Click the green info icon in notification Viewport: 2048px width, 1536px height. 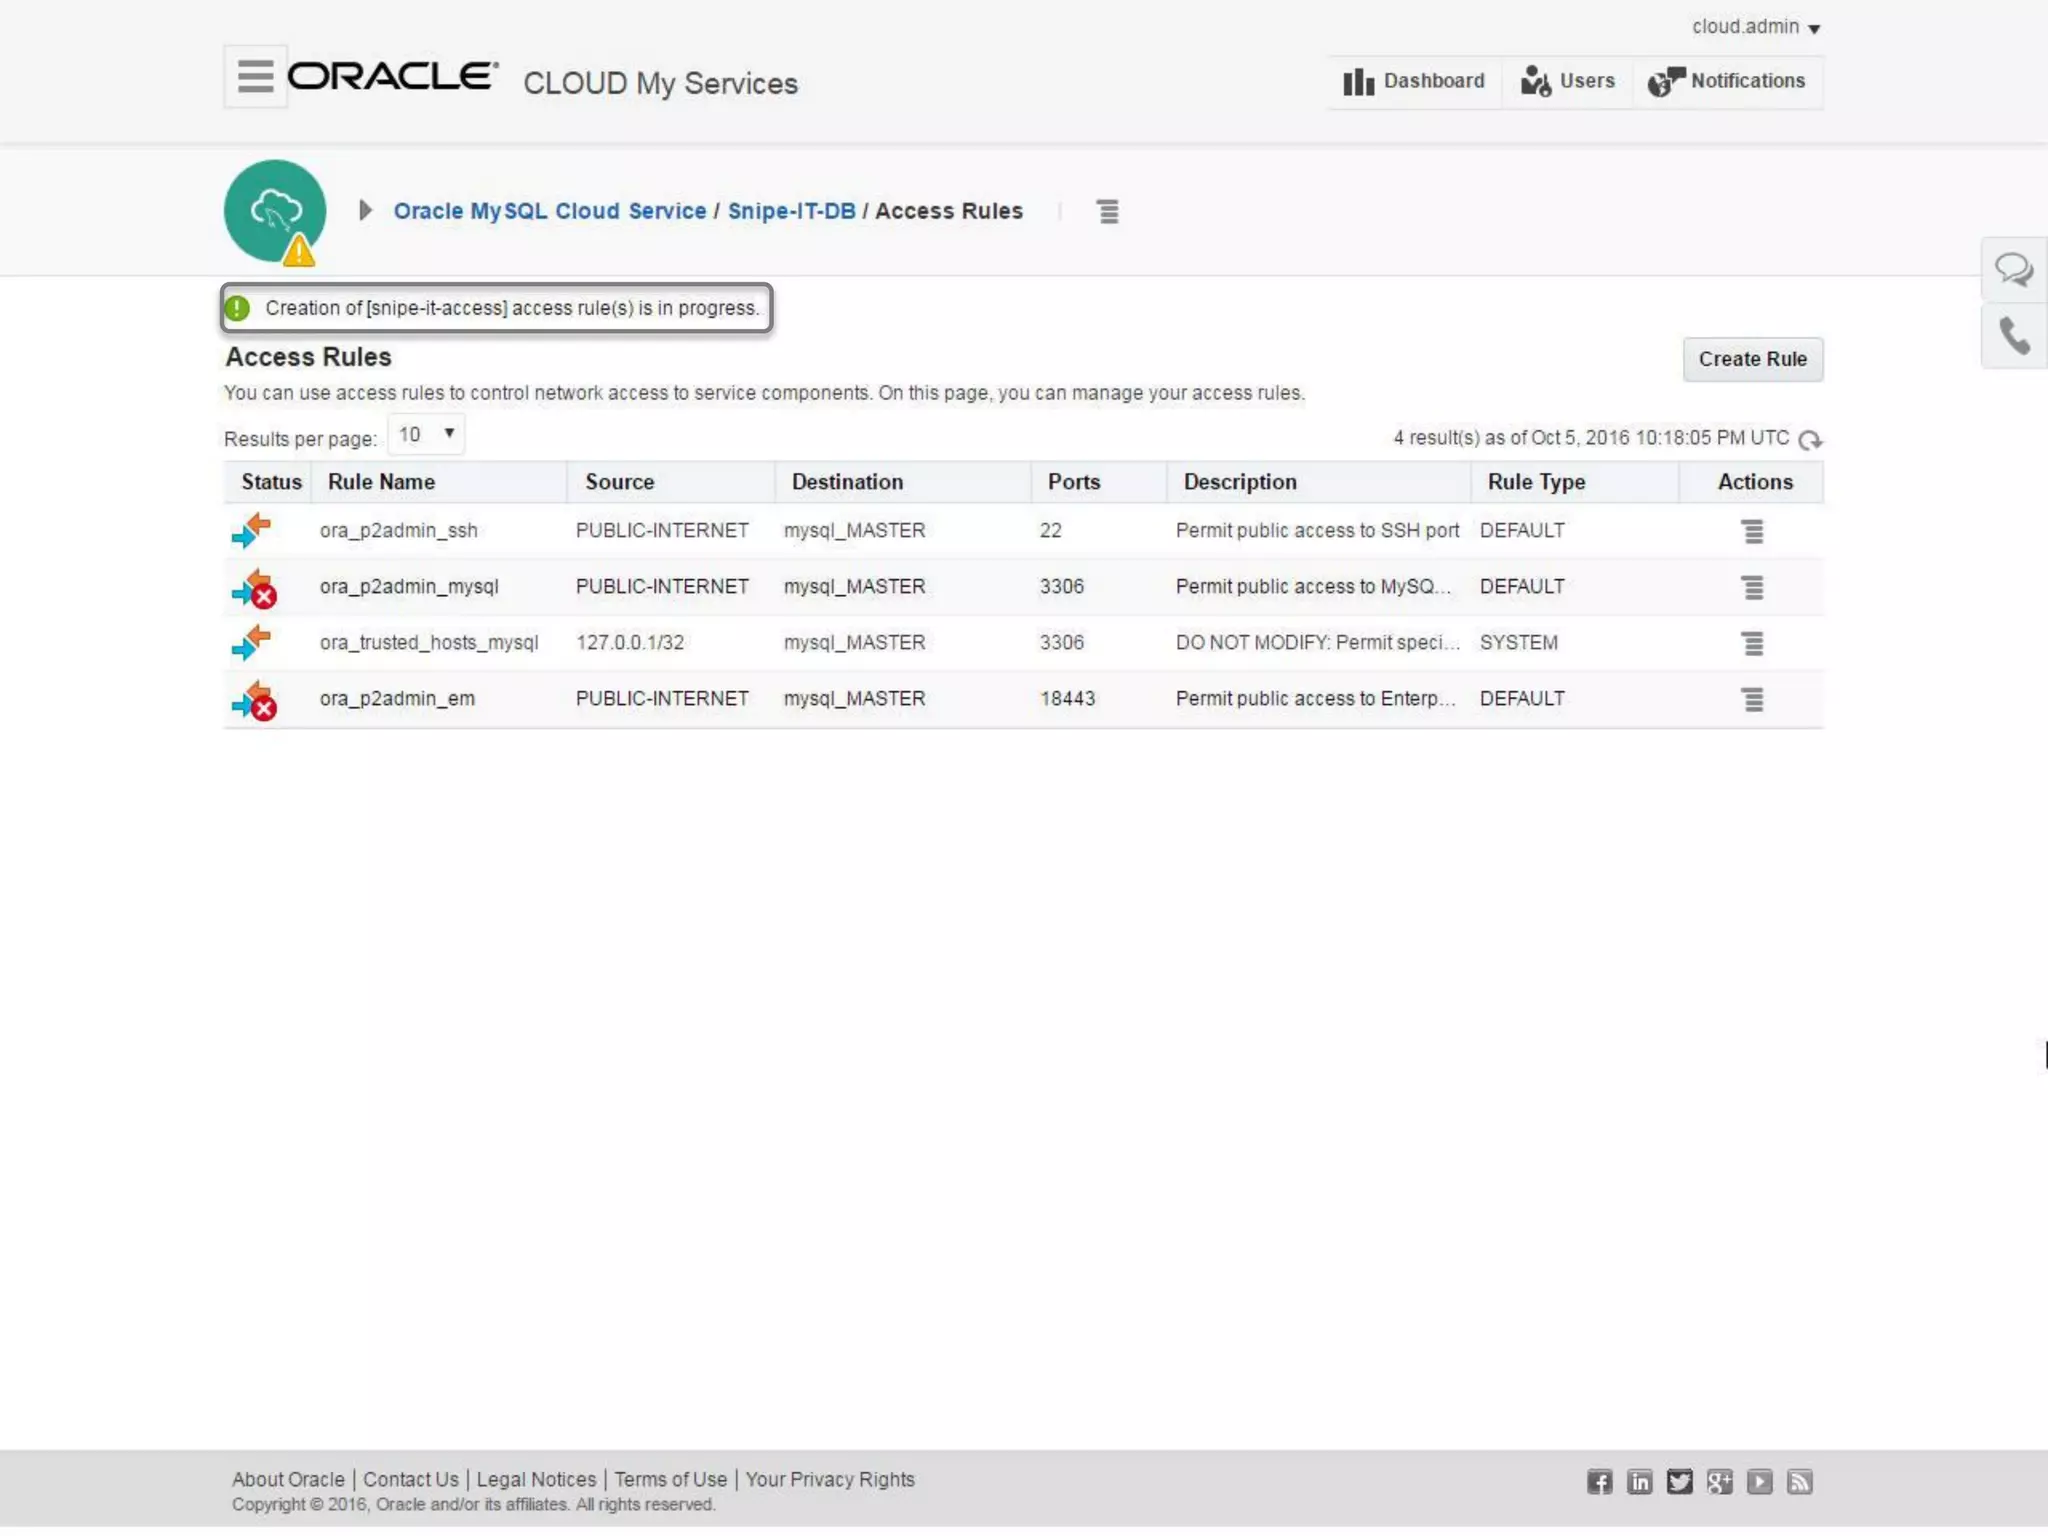click(237, 308)
